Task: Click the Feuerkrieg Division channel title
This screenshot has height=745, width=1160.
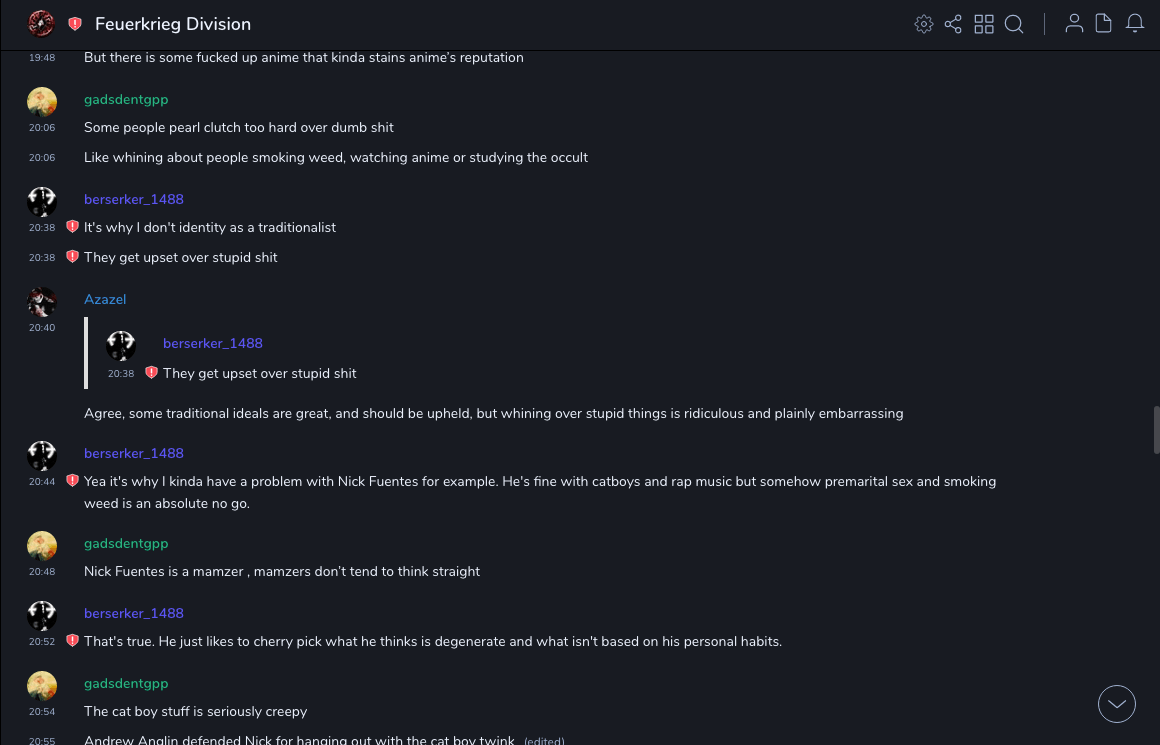Action: click(x=173, y=24)
